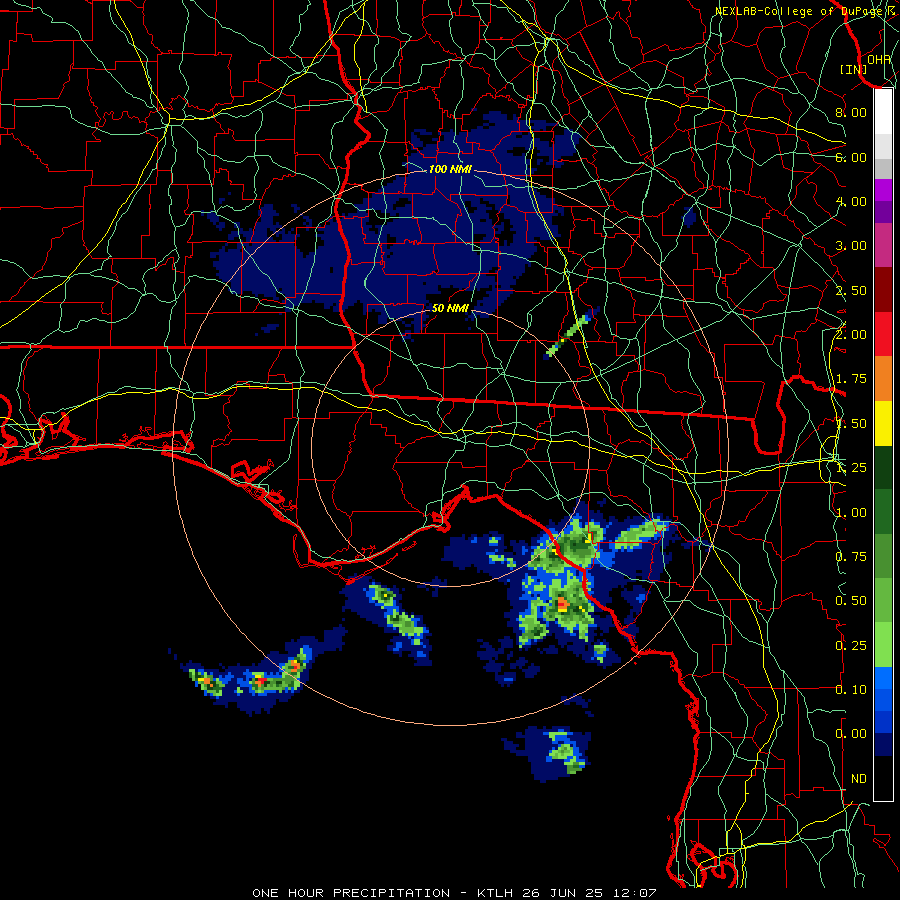Click the 0.25 legend value
Screen dimensions: 900x900
click(851, 646)
